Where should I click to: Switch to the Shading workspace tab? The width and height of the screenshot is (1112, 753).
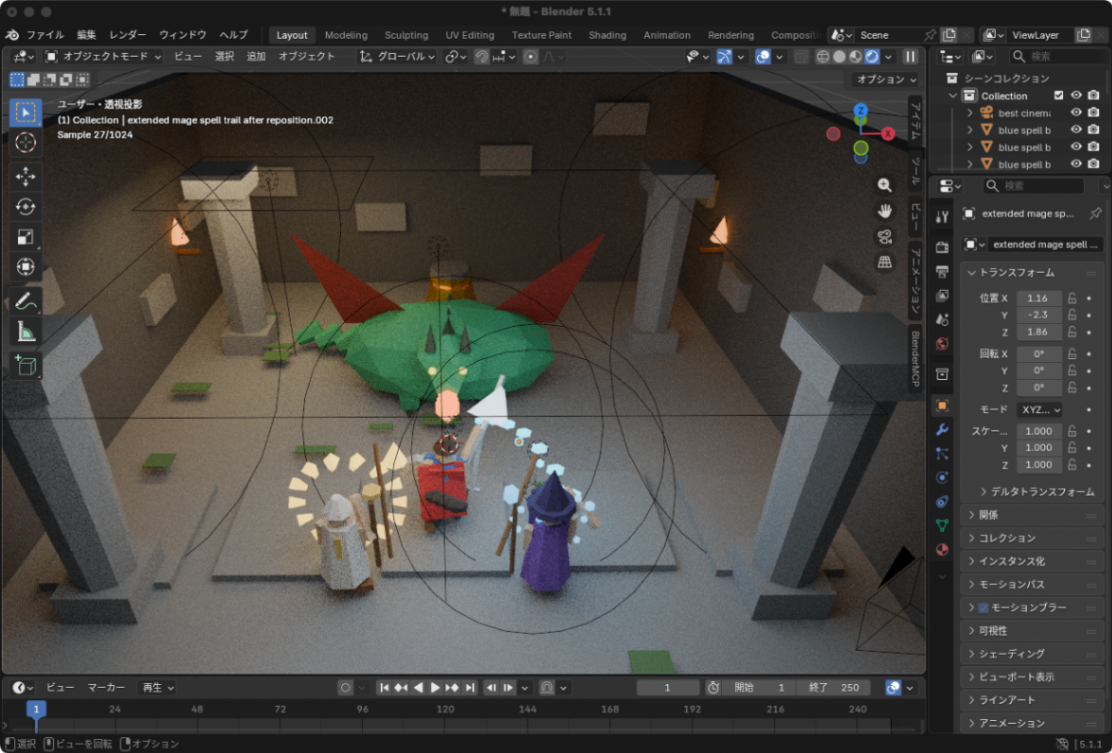point(607,35)
